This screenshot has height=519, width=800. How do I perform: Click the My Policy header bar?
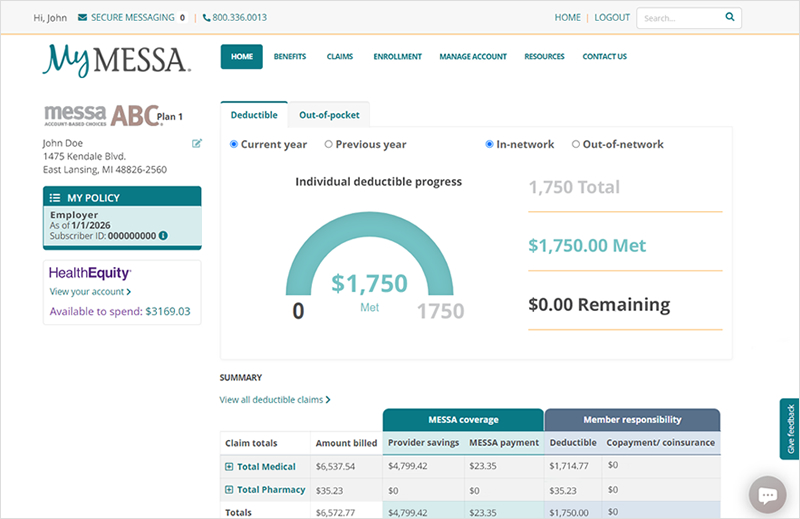pyautogui.click(x=122, y=196)
